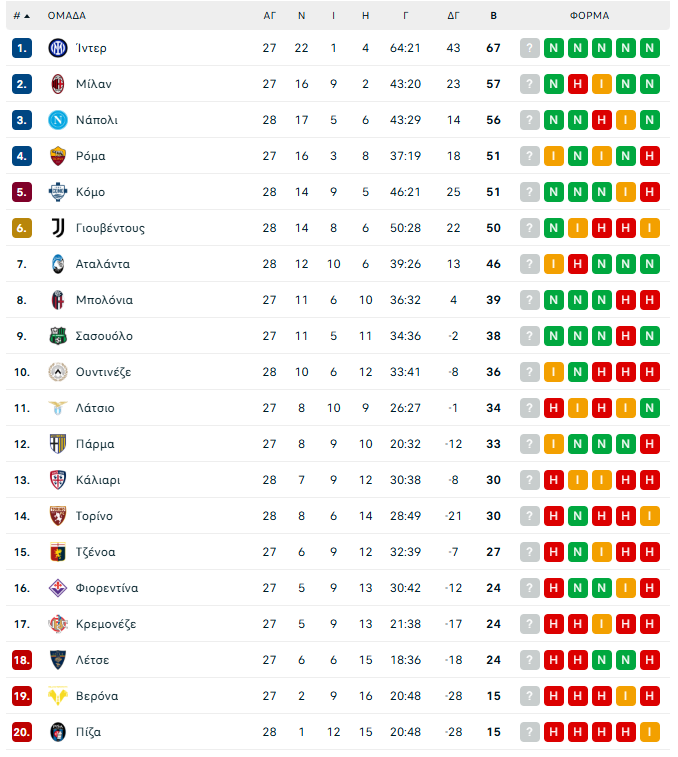The image size is (678, 757).
Task: Click the Inter club crest icon
Action: [58, 48]
